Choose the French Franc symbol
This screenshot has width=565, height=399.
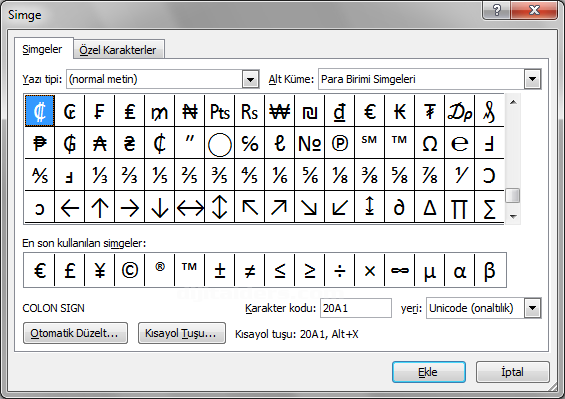coord(99,111)
